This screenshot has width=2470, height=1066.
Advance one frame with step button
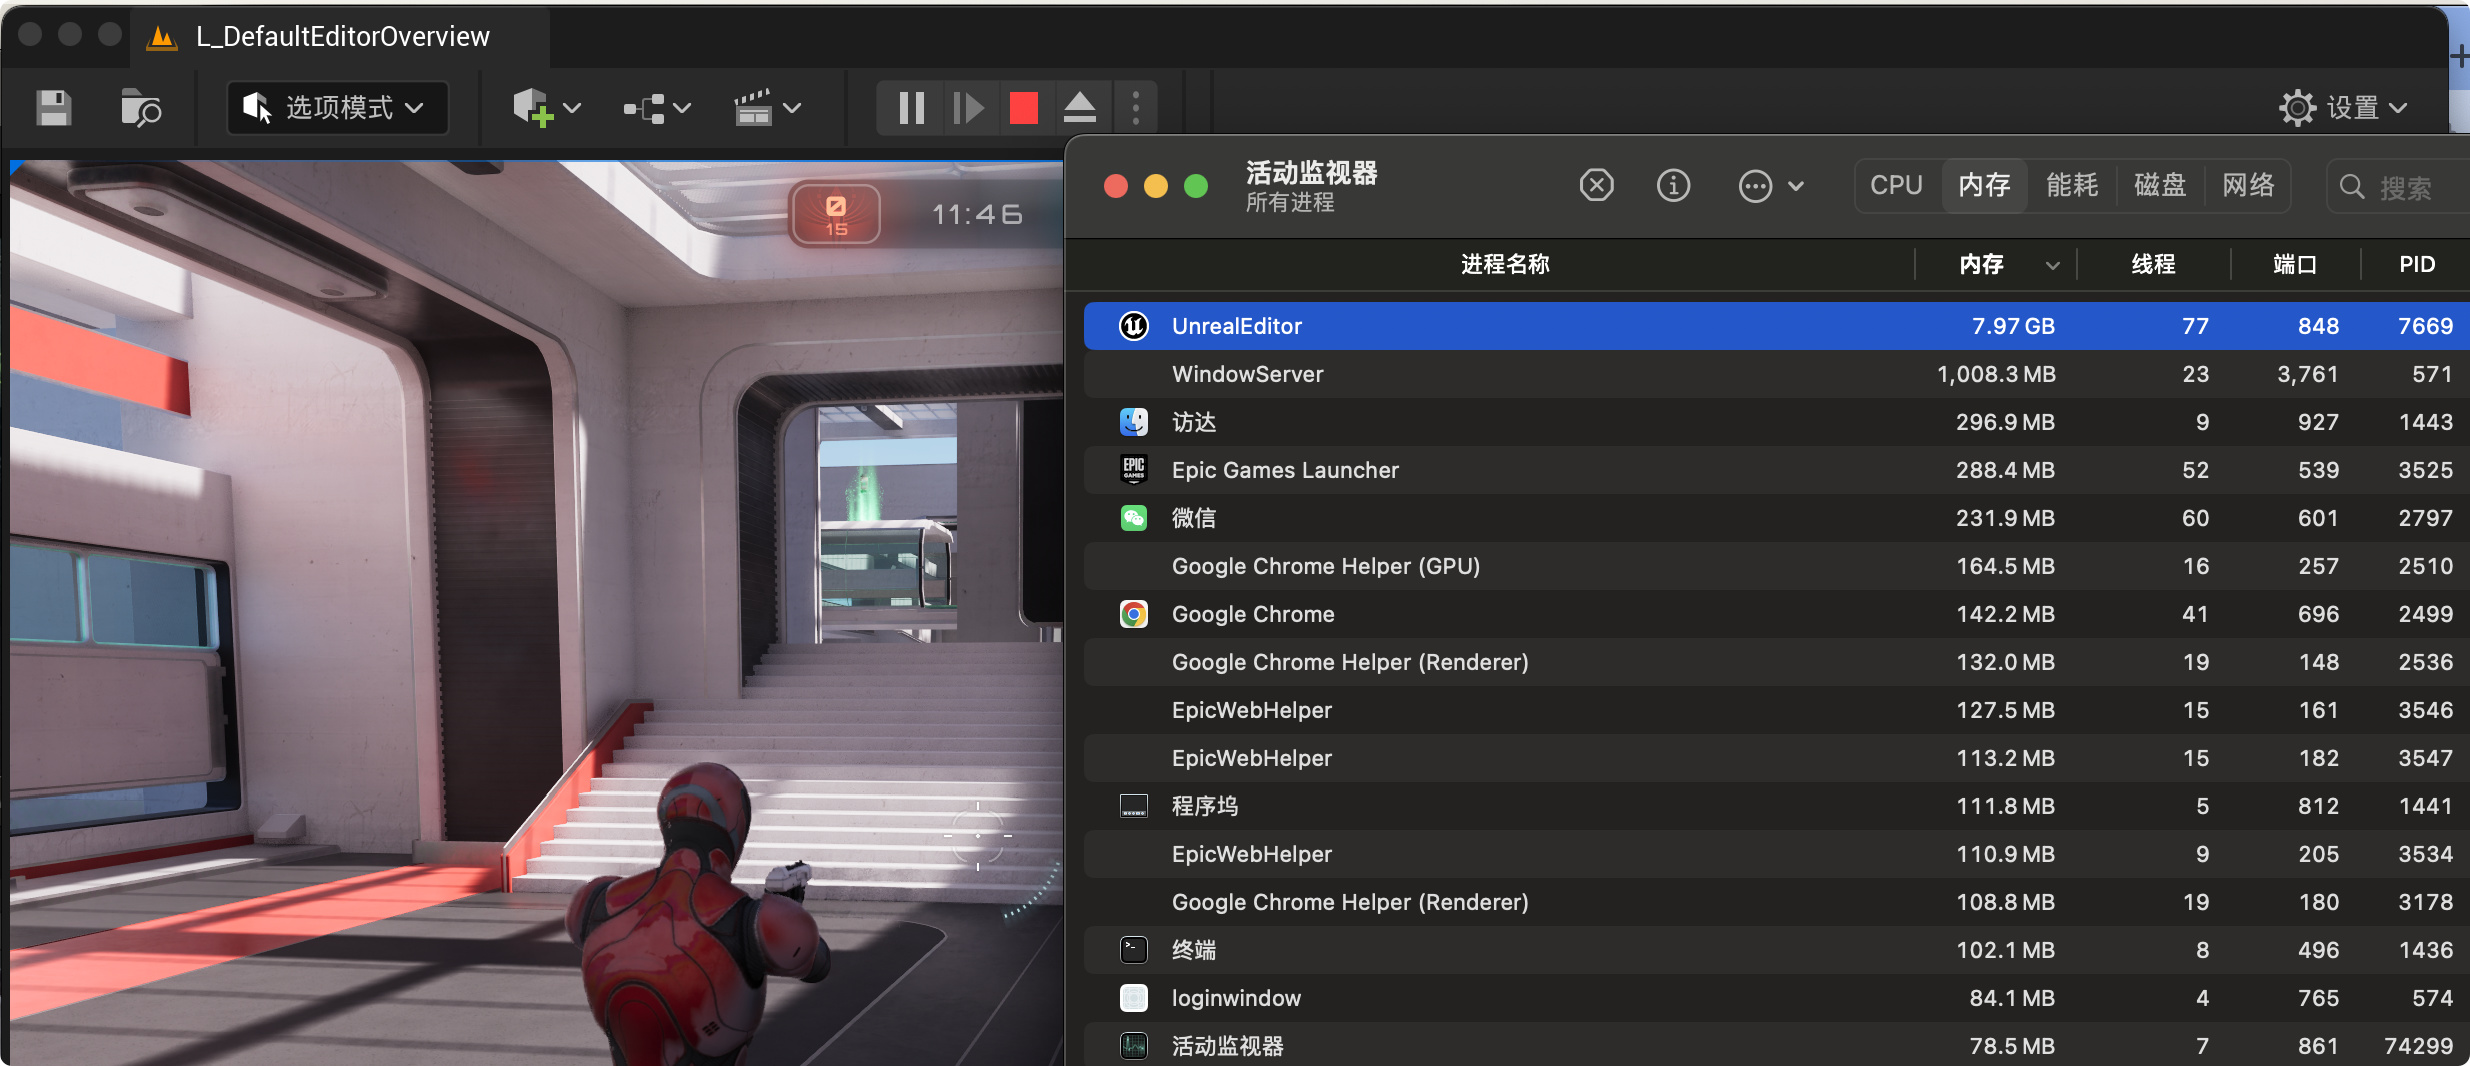point(968,108)
